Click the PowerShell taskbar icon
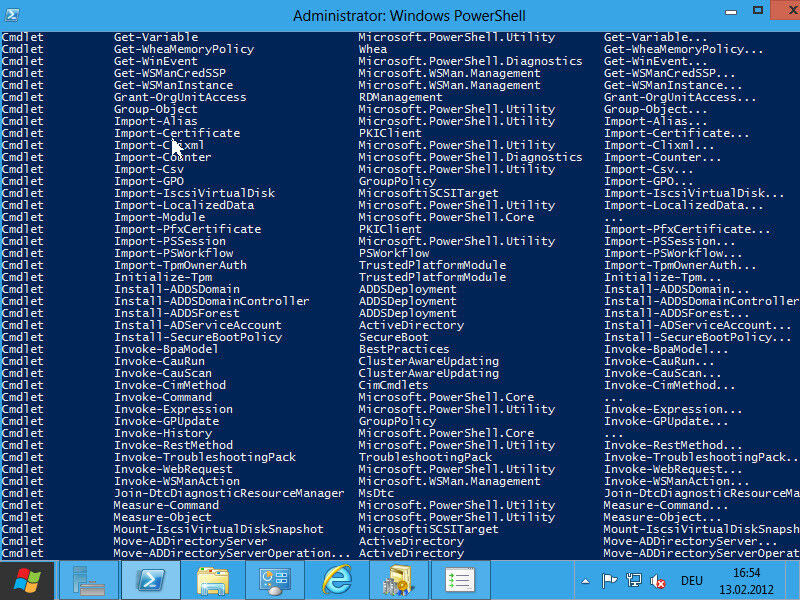Screen dimensions: 800x600 click(x=150, y=580)
